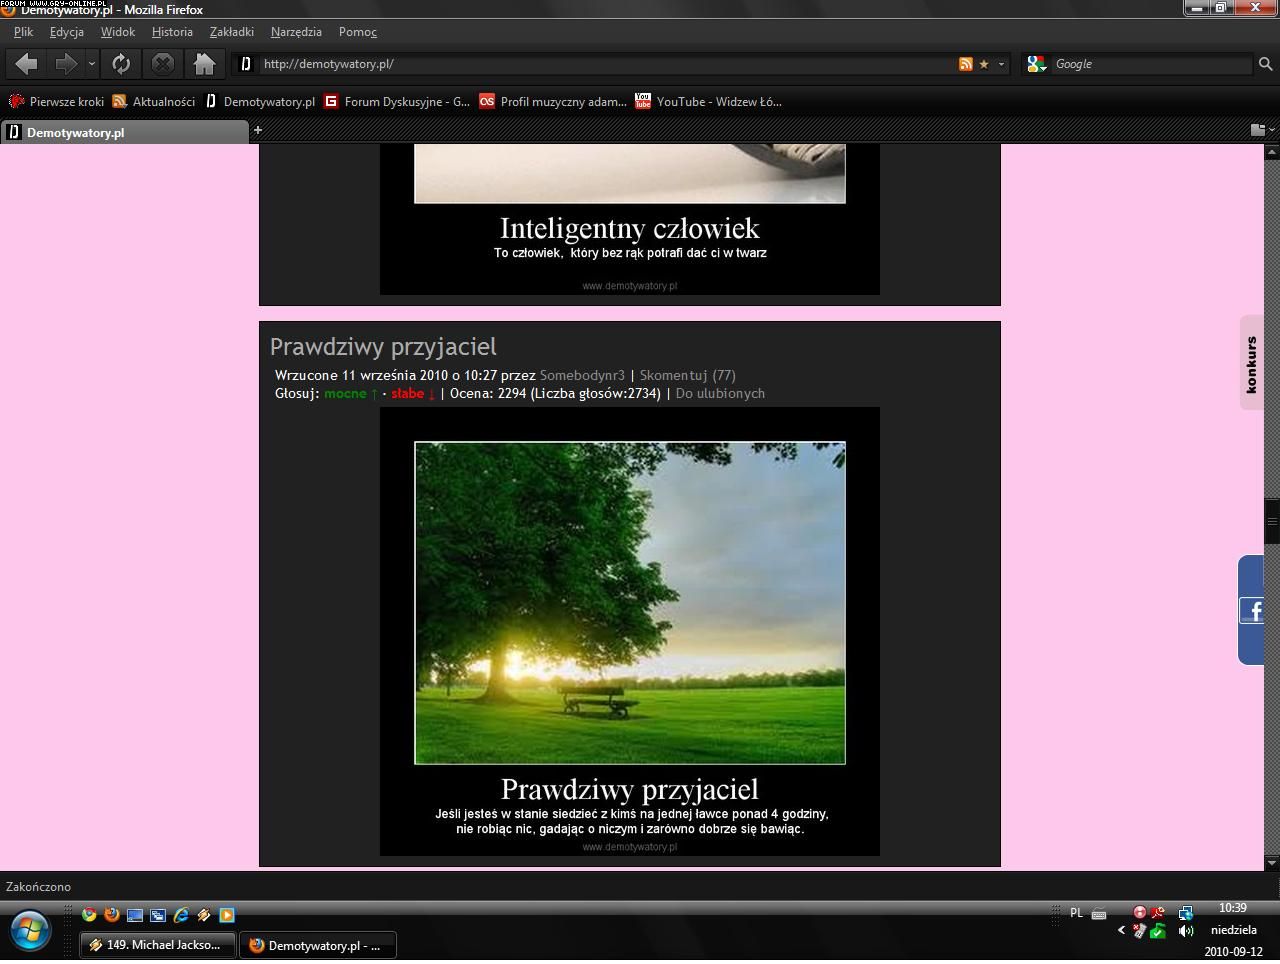Open the Widok menu
The height and width of the screenshot is (964, 1280).
click(x=118, y=32)
